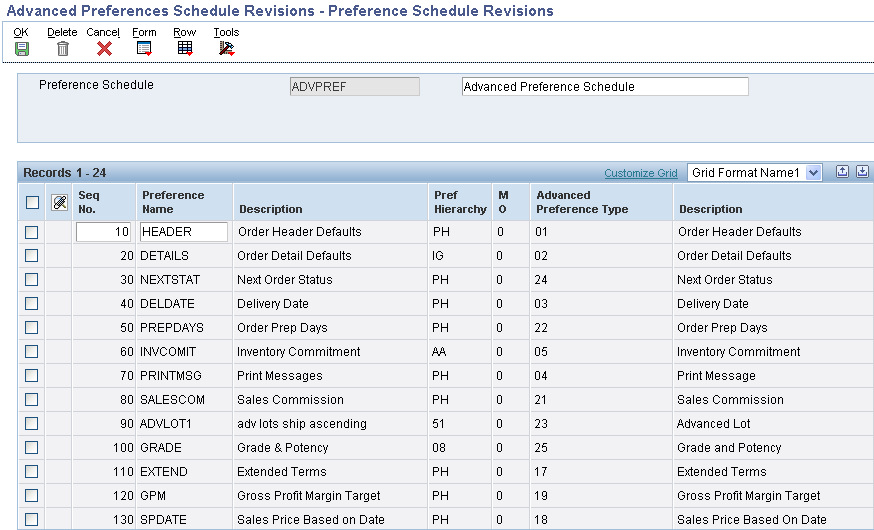The image size is (874, 530).
Task: Check the PREPDAYS row checkbox
Action: point(32,328)
